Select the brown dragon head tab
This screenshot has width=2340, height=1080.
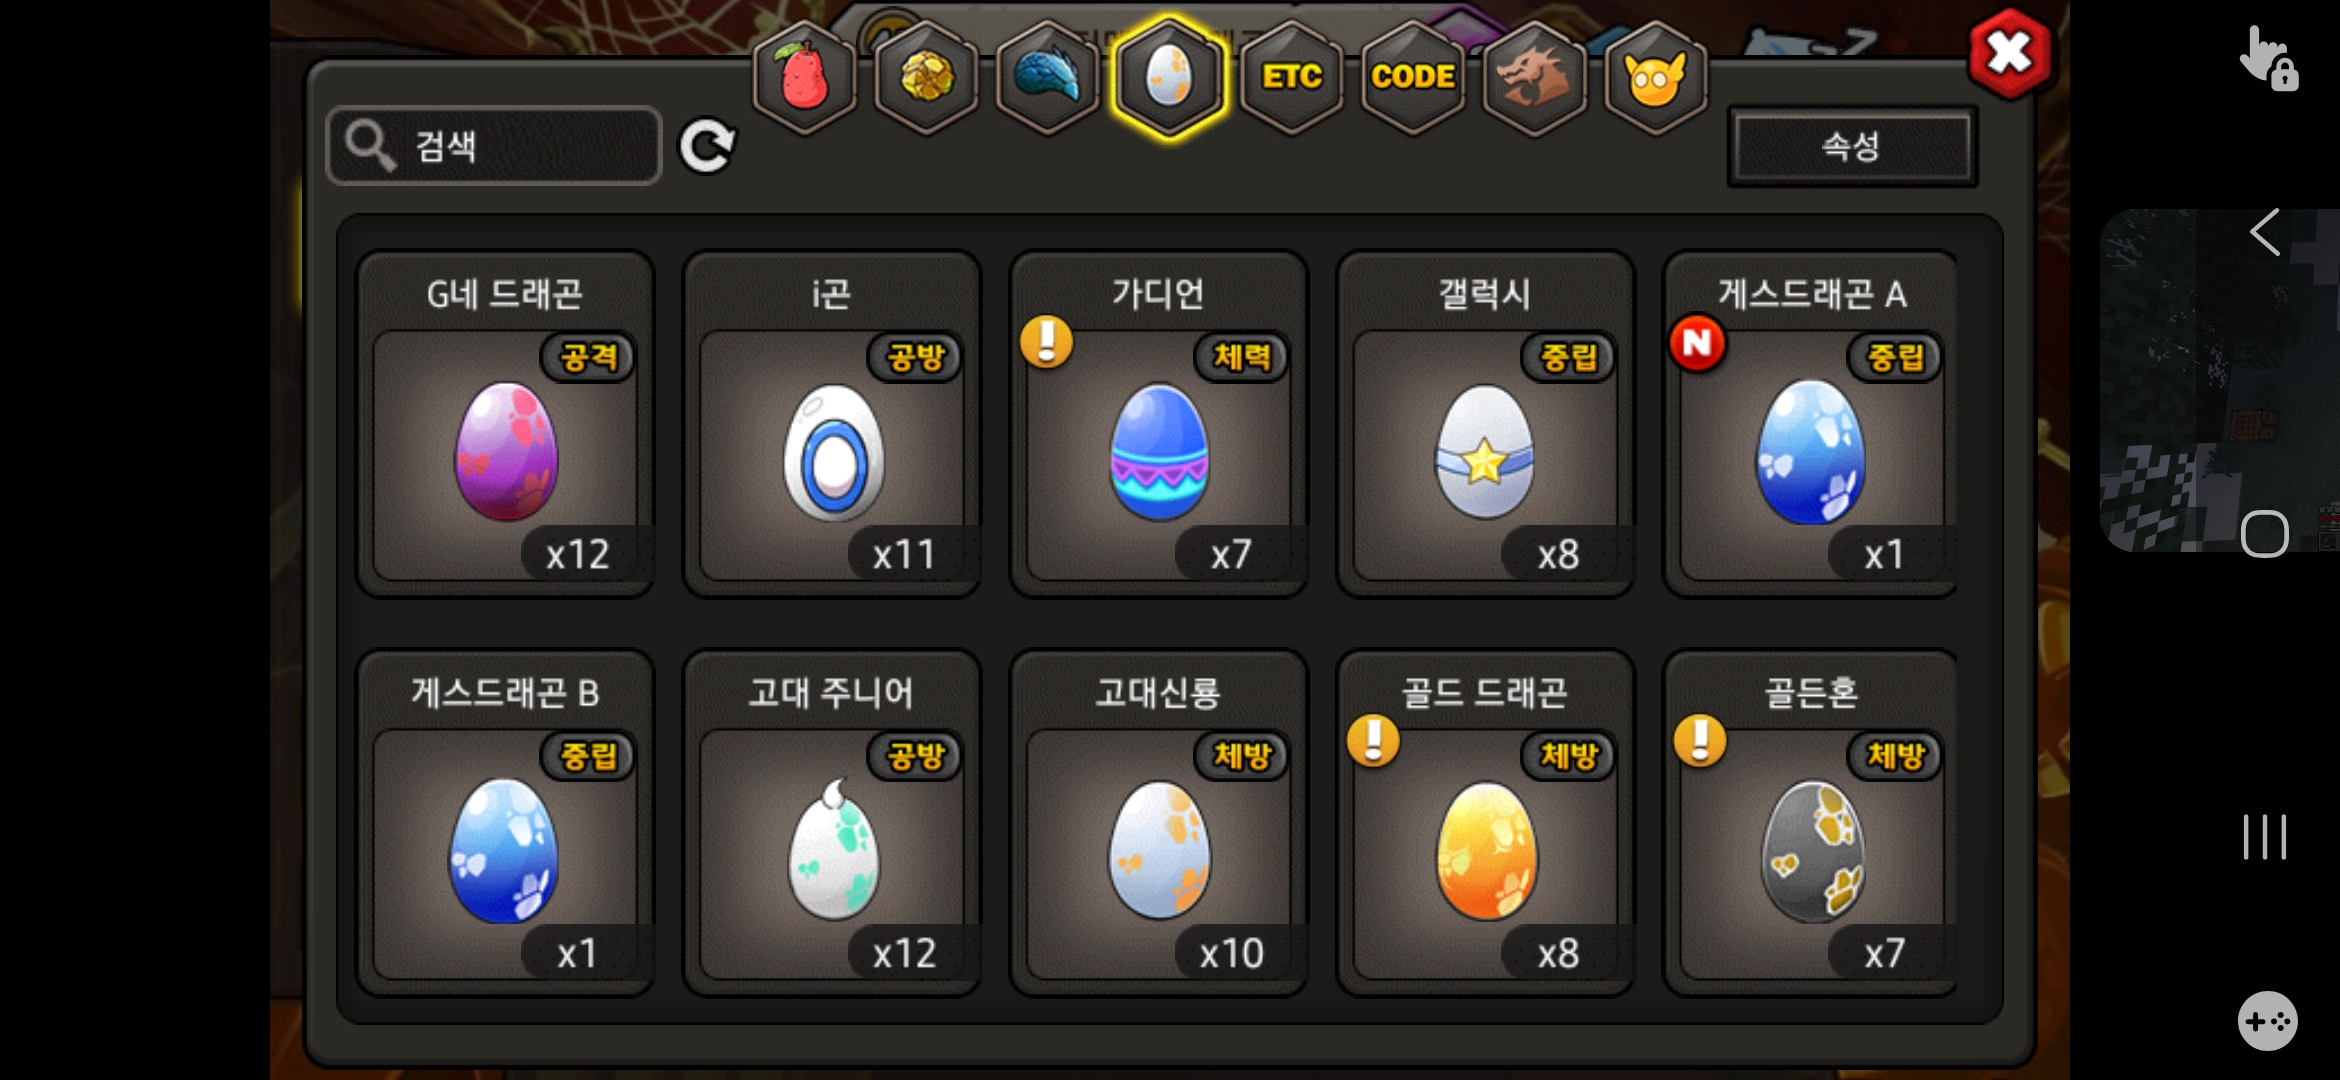pos(1534,77)
